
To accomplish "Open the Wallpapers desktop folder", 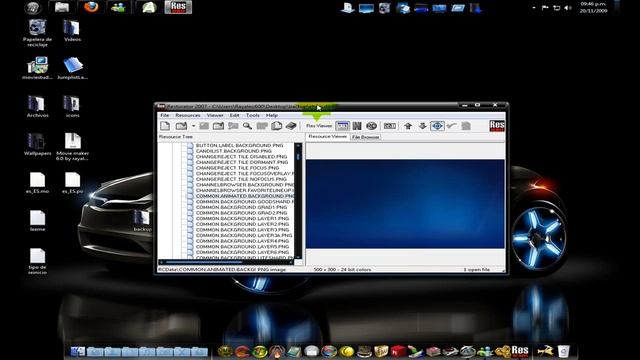I will 37,144.
